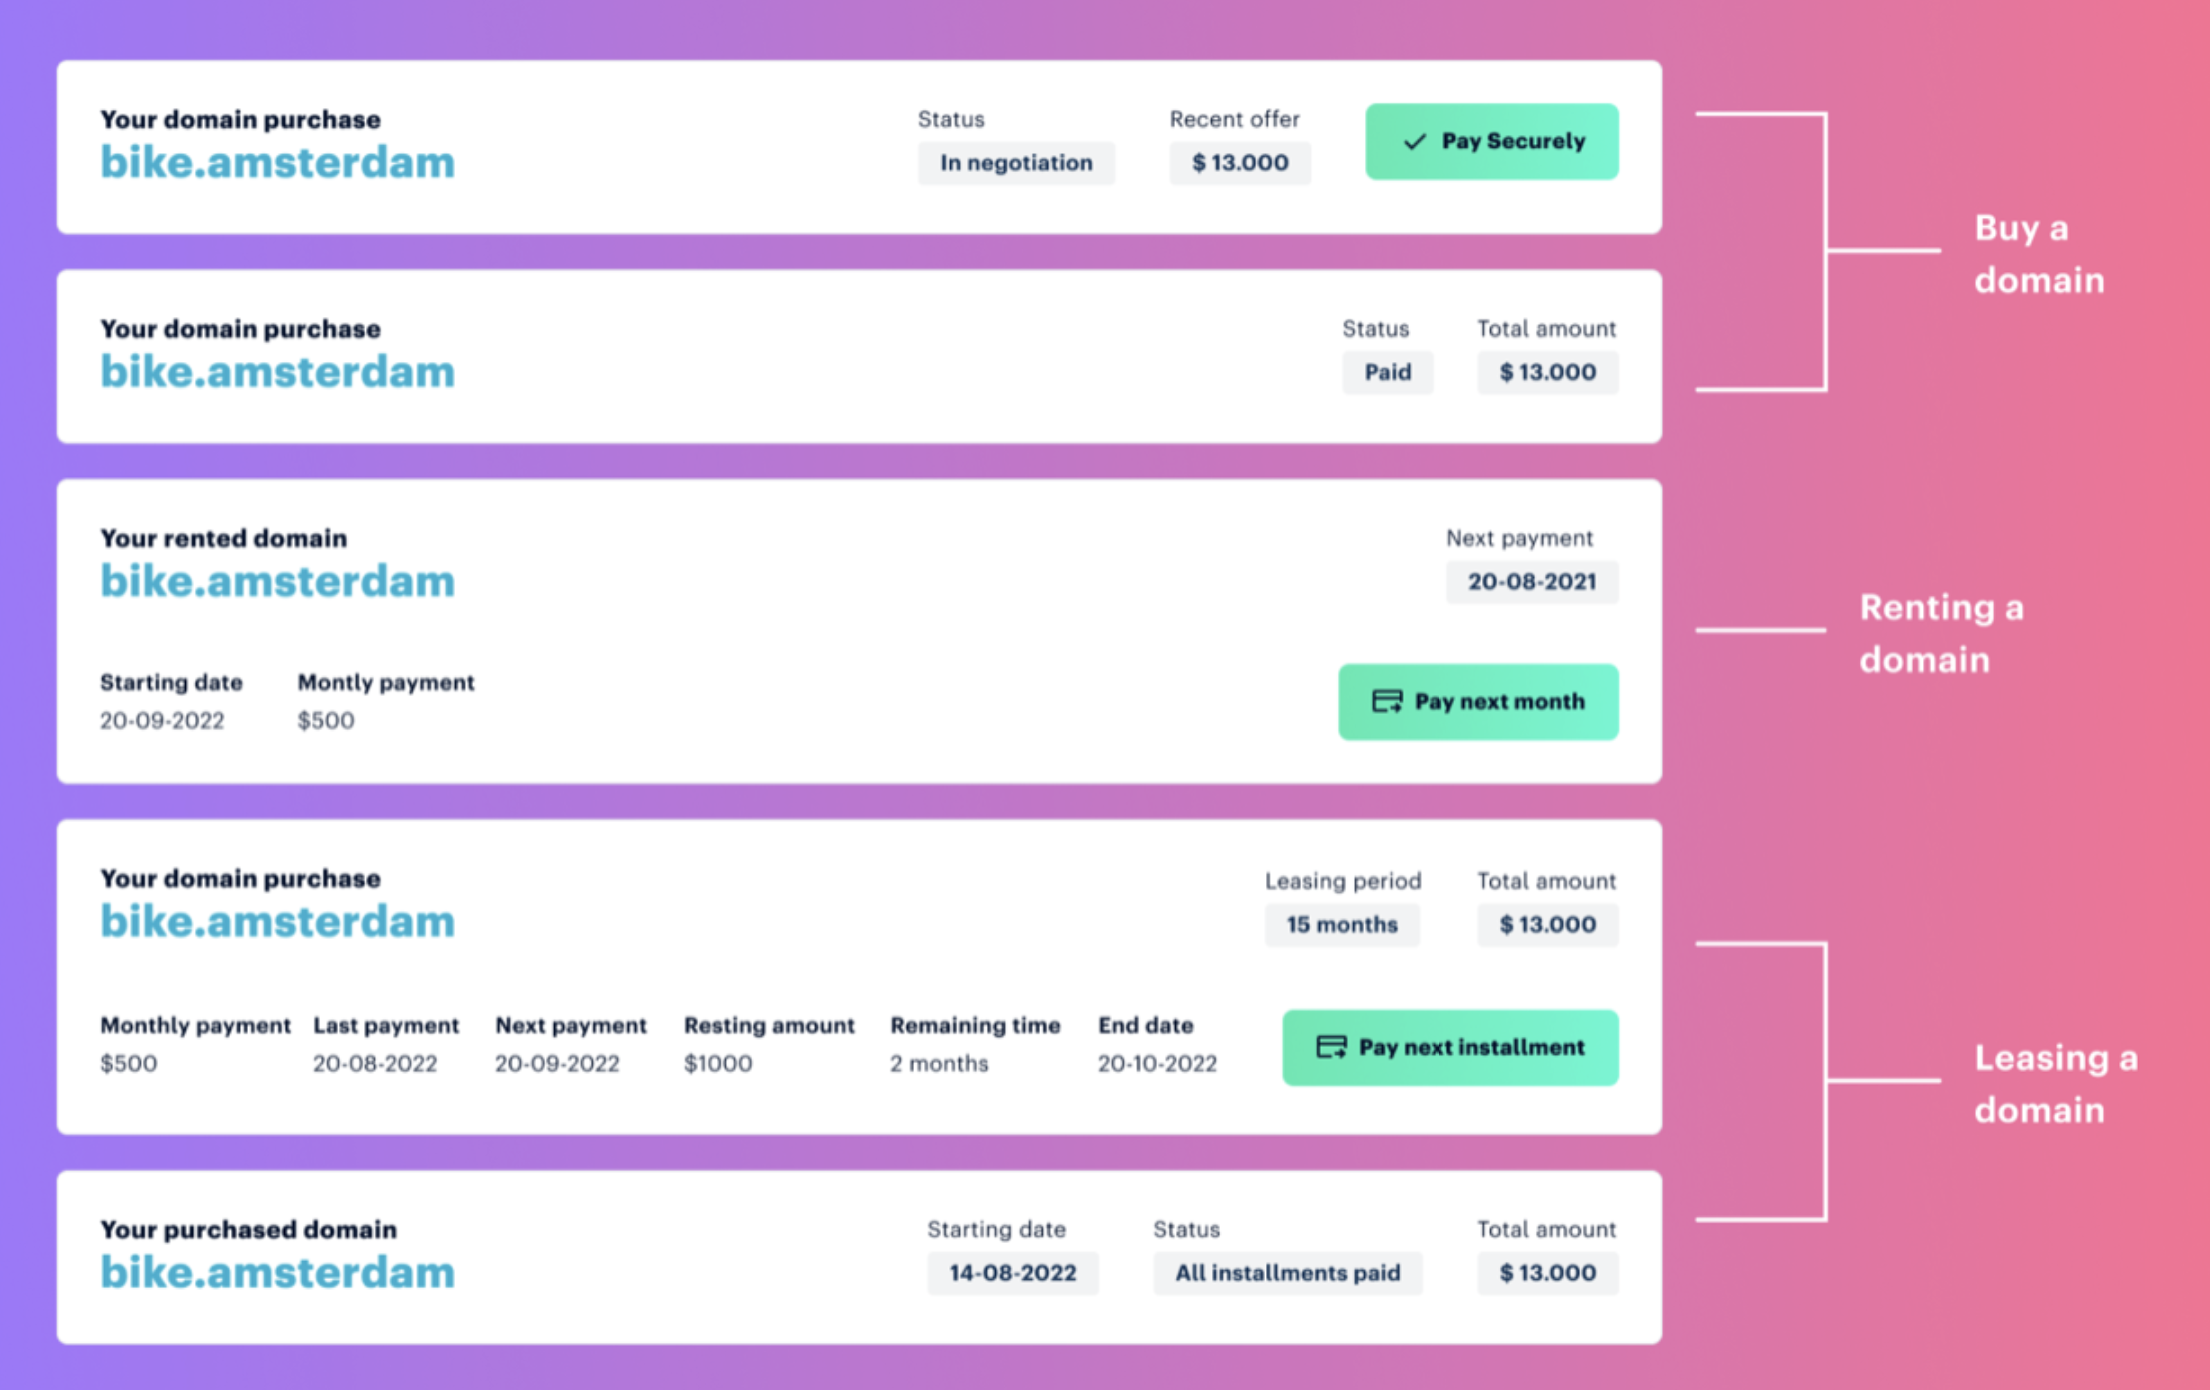Open bike.amsterdam in the In negotiation card
This screenshot has width=2210, height=1390.
[277, 163]
